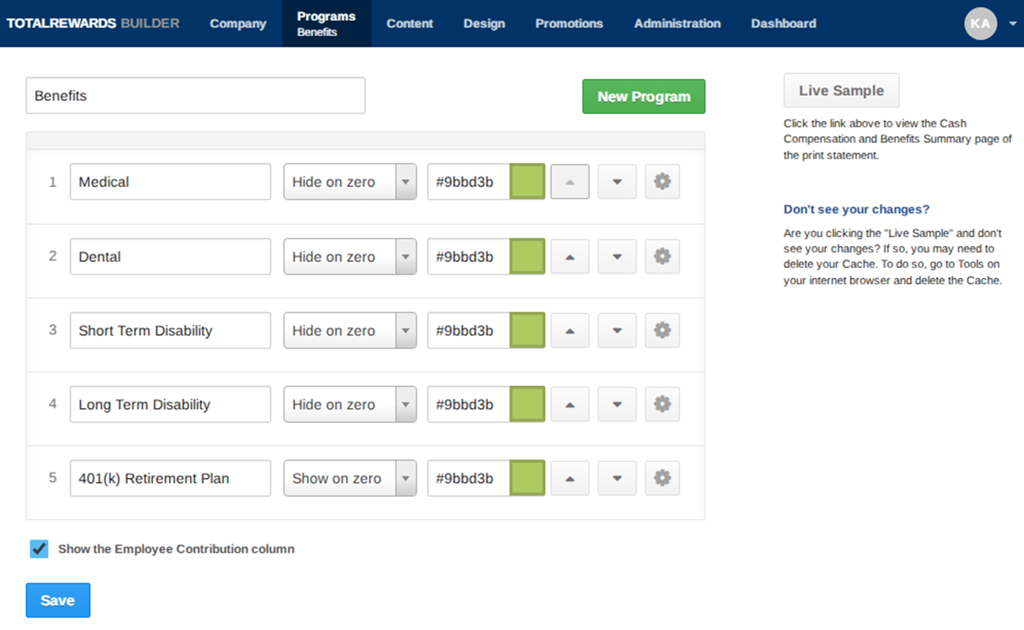
Task: Move Long Term Disability row up
Action: click(x=569, y=403)
